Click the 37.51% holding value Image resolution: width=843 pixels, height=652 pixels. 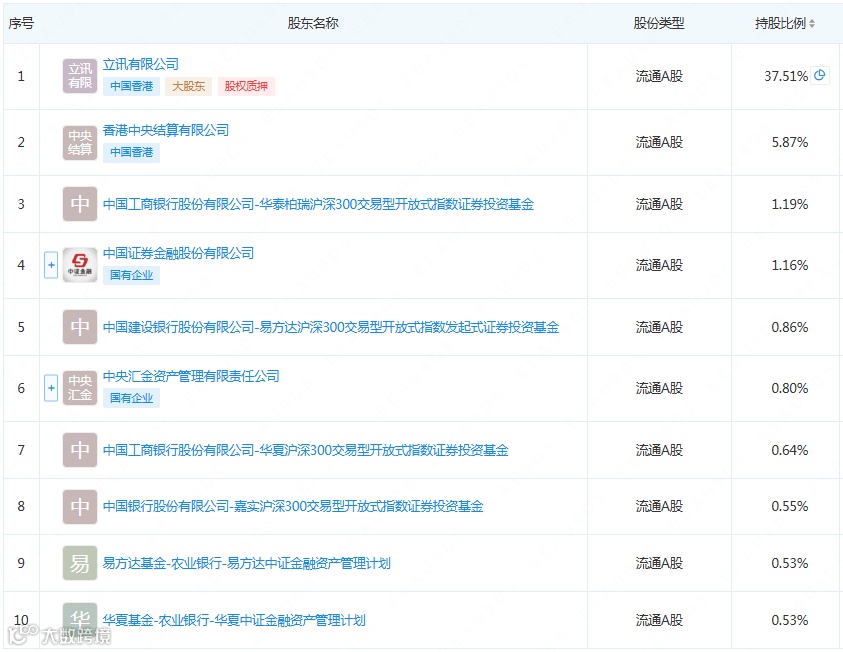[786, 76]
